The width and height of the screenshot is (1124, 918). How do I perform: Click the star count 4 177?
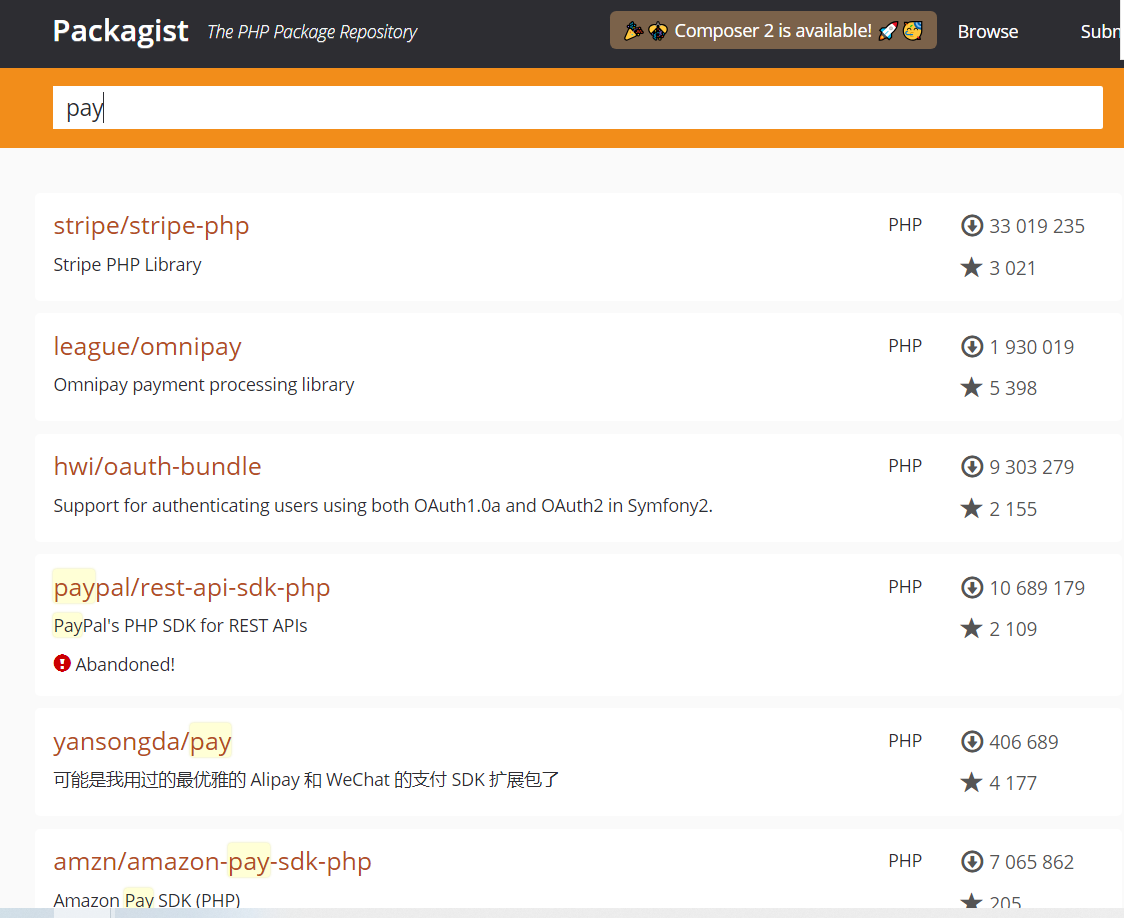point(1013,783)
